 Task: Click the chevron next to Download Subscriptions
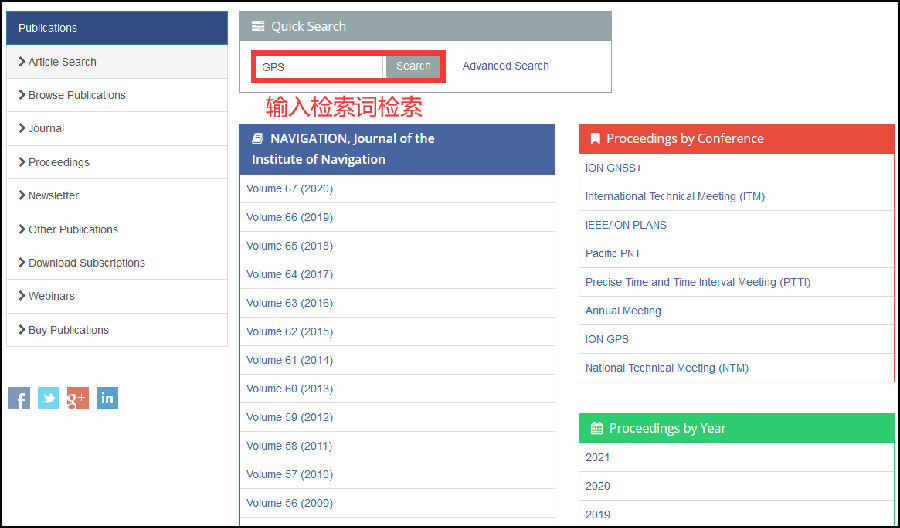click(22, 262)
